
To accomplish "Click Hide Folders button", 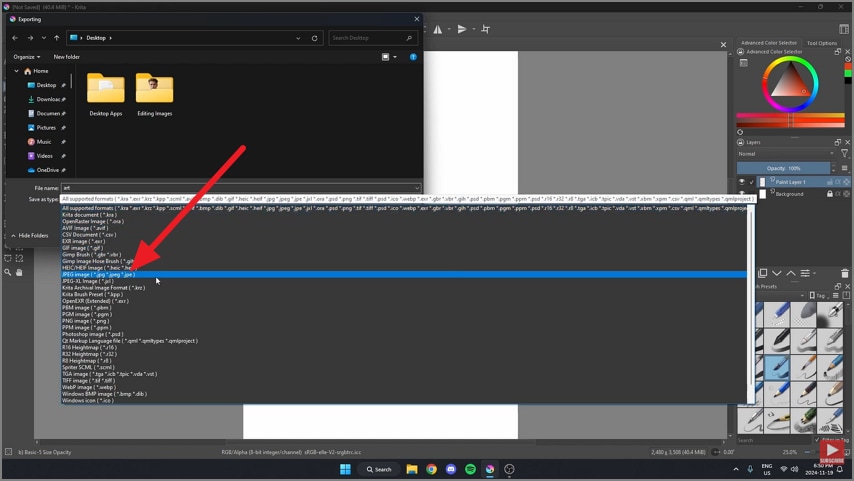I will (29, 235).
